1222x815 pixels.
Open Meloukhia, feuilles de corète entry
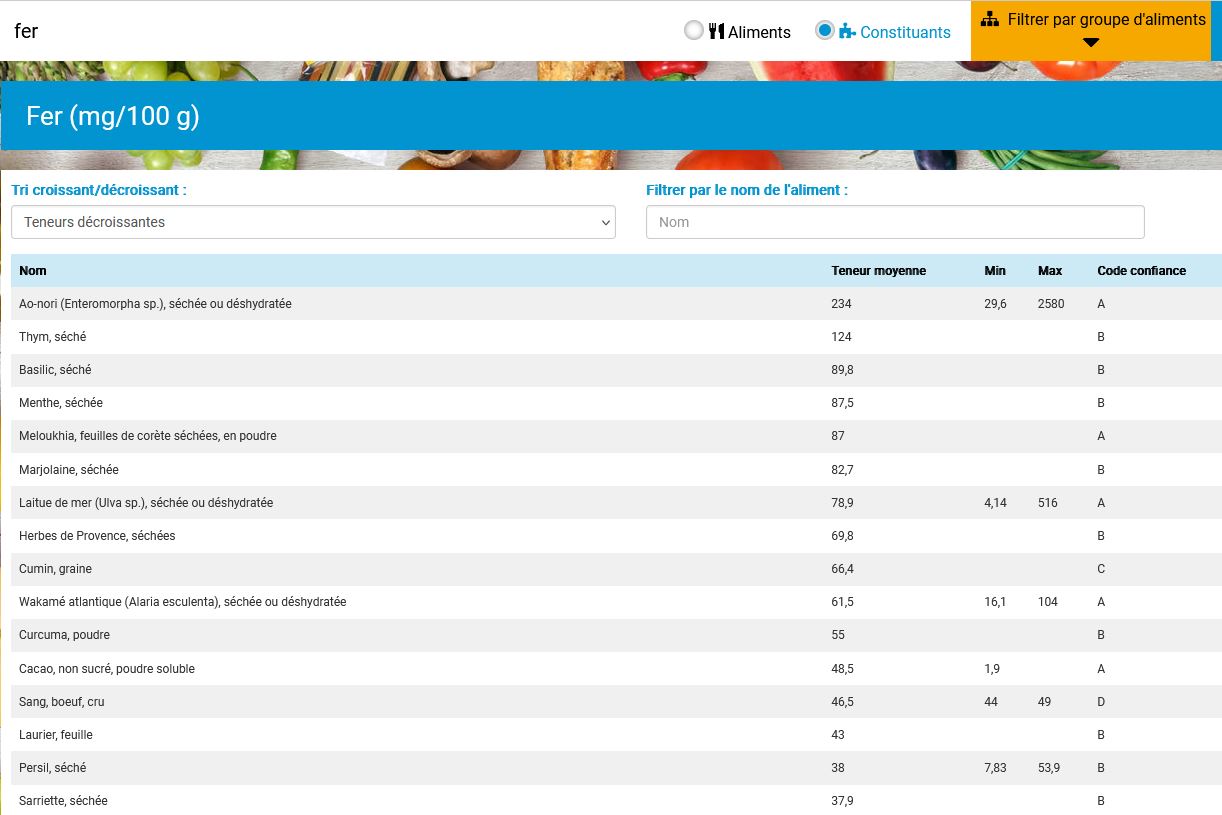point(147,436)
